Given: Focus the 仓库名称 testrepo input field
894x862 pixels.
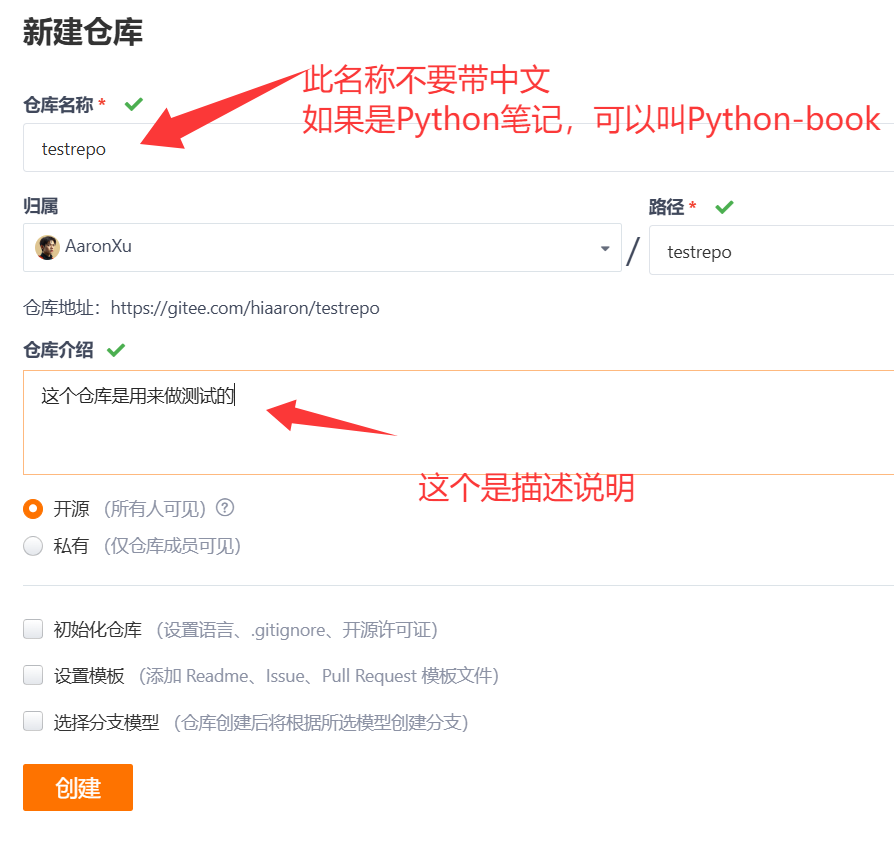Looking at the screenshot, I should pos(458,148).
